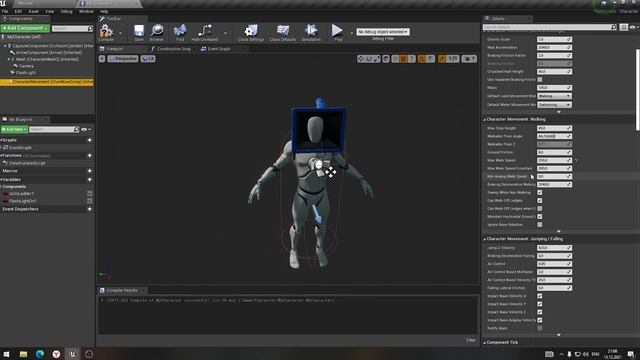Viewport: 640px width, 360px height.
Task: Click the Jump Z Velocity value field
Action: [x=554, y=248]
